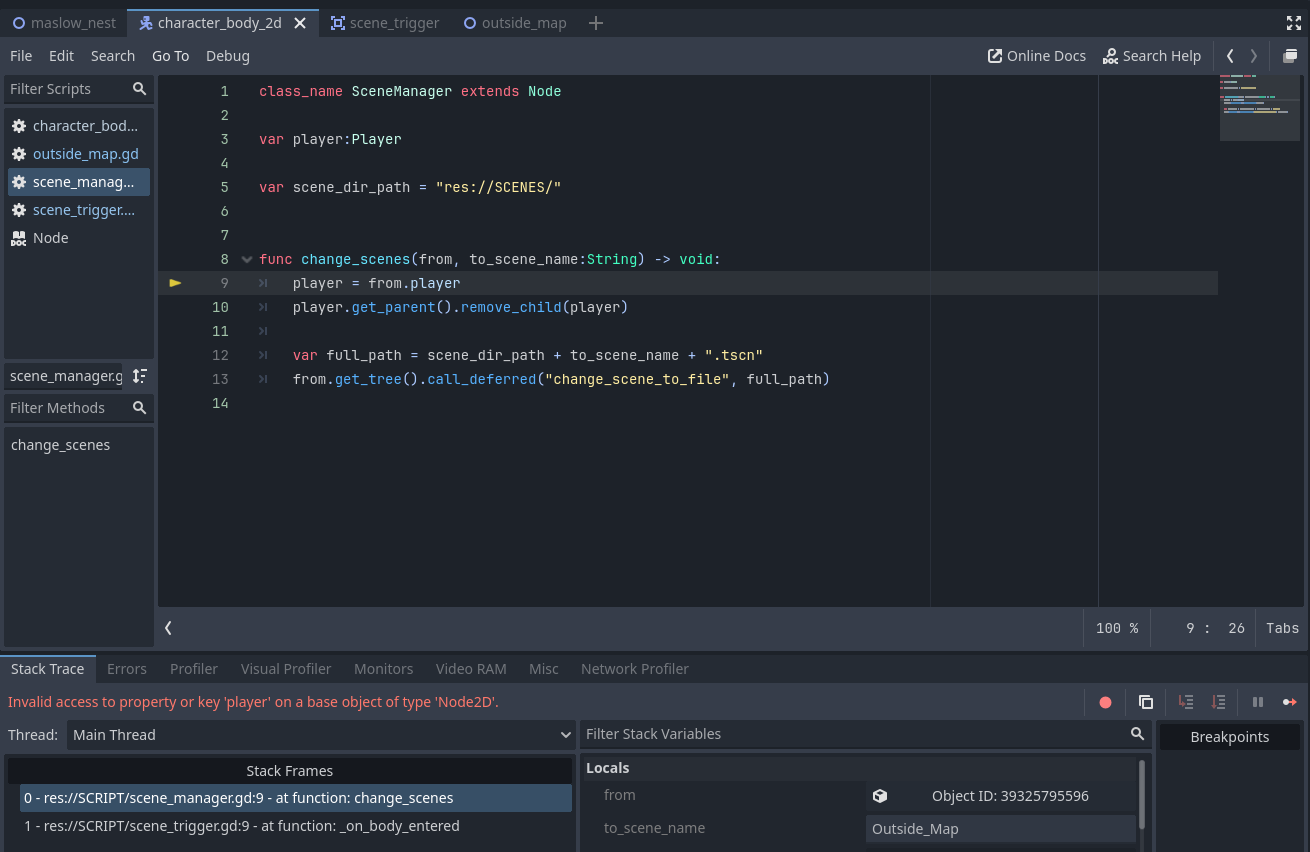This screenshot has width=1310, height=852.
Task: Select stack frame 0 change_scenes
Action: [296, 798]
